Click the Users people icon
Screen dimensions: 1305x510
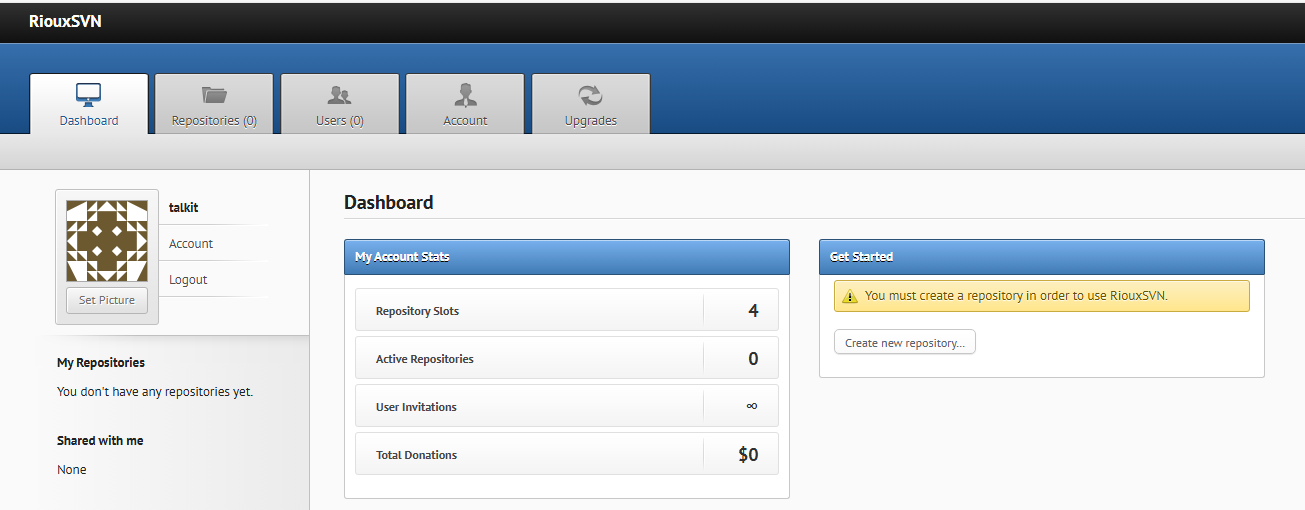340,95
